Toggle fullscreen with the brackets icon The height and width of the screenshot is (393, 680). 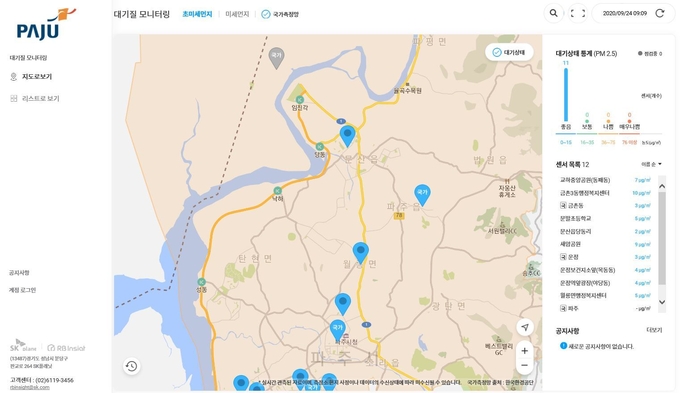[x=578, y=13]
